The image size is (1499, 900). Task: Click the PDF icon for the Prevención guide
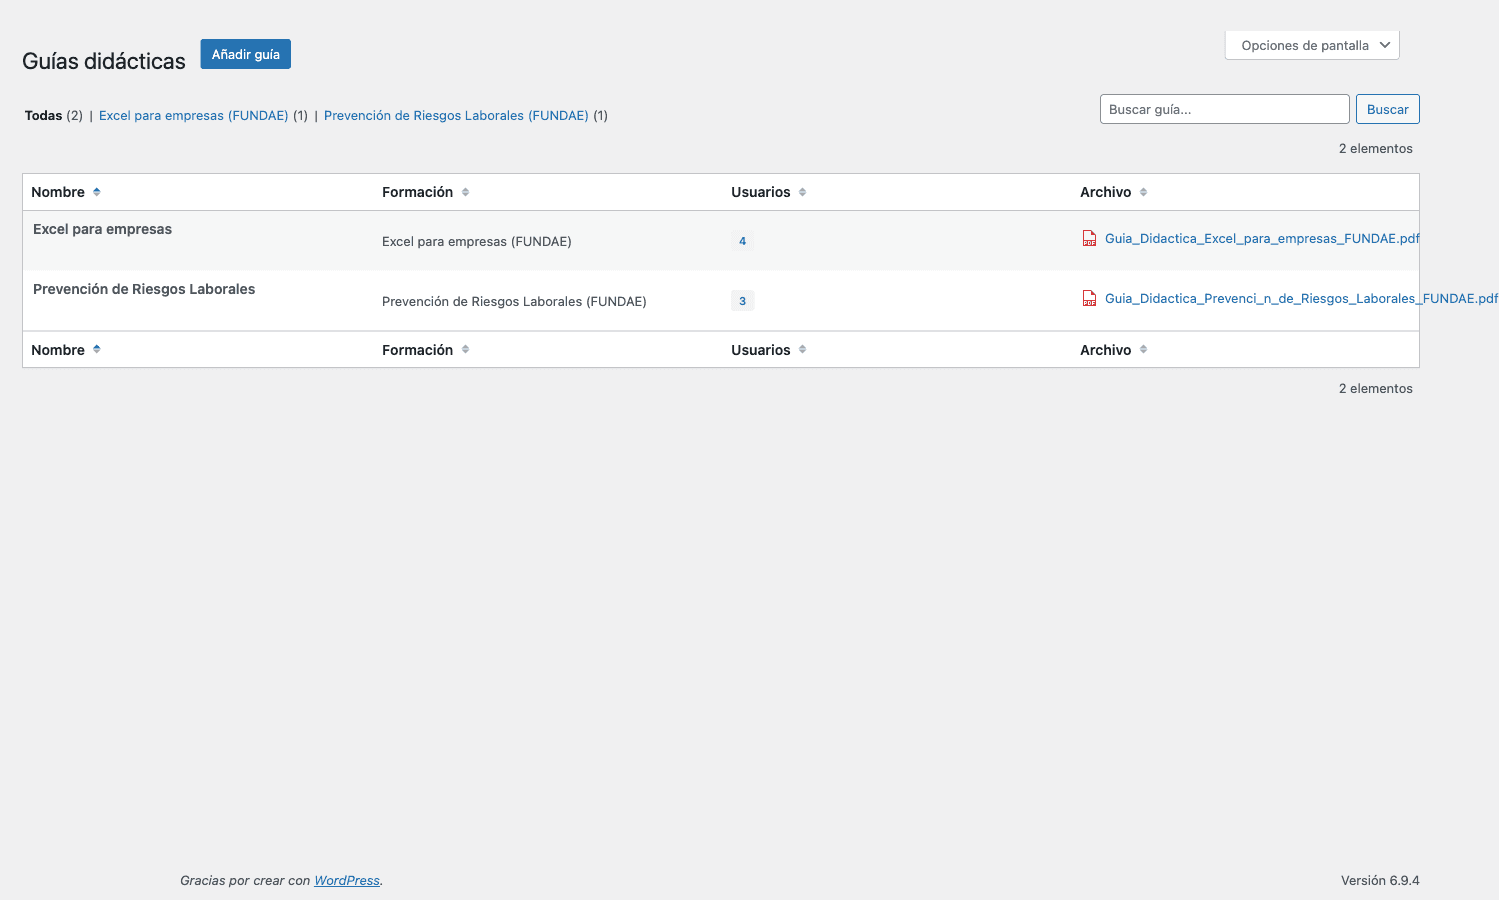click(1089, 298)
